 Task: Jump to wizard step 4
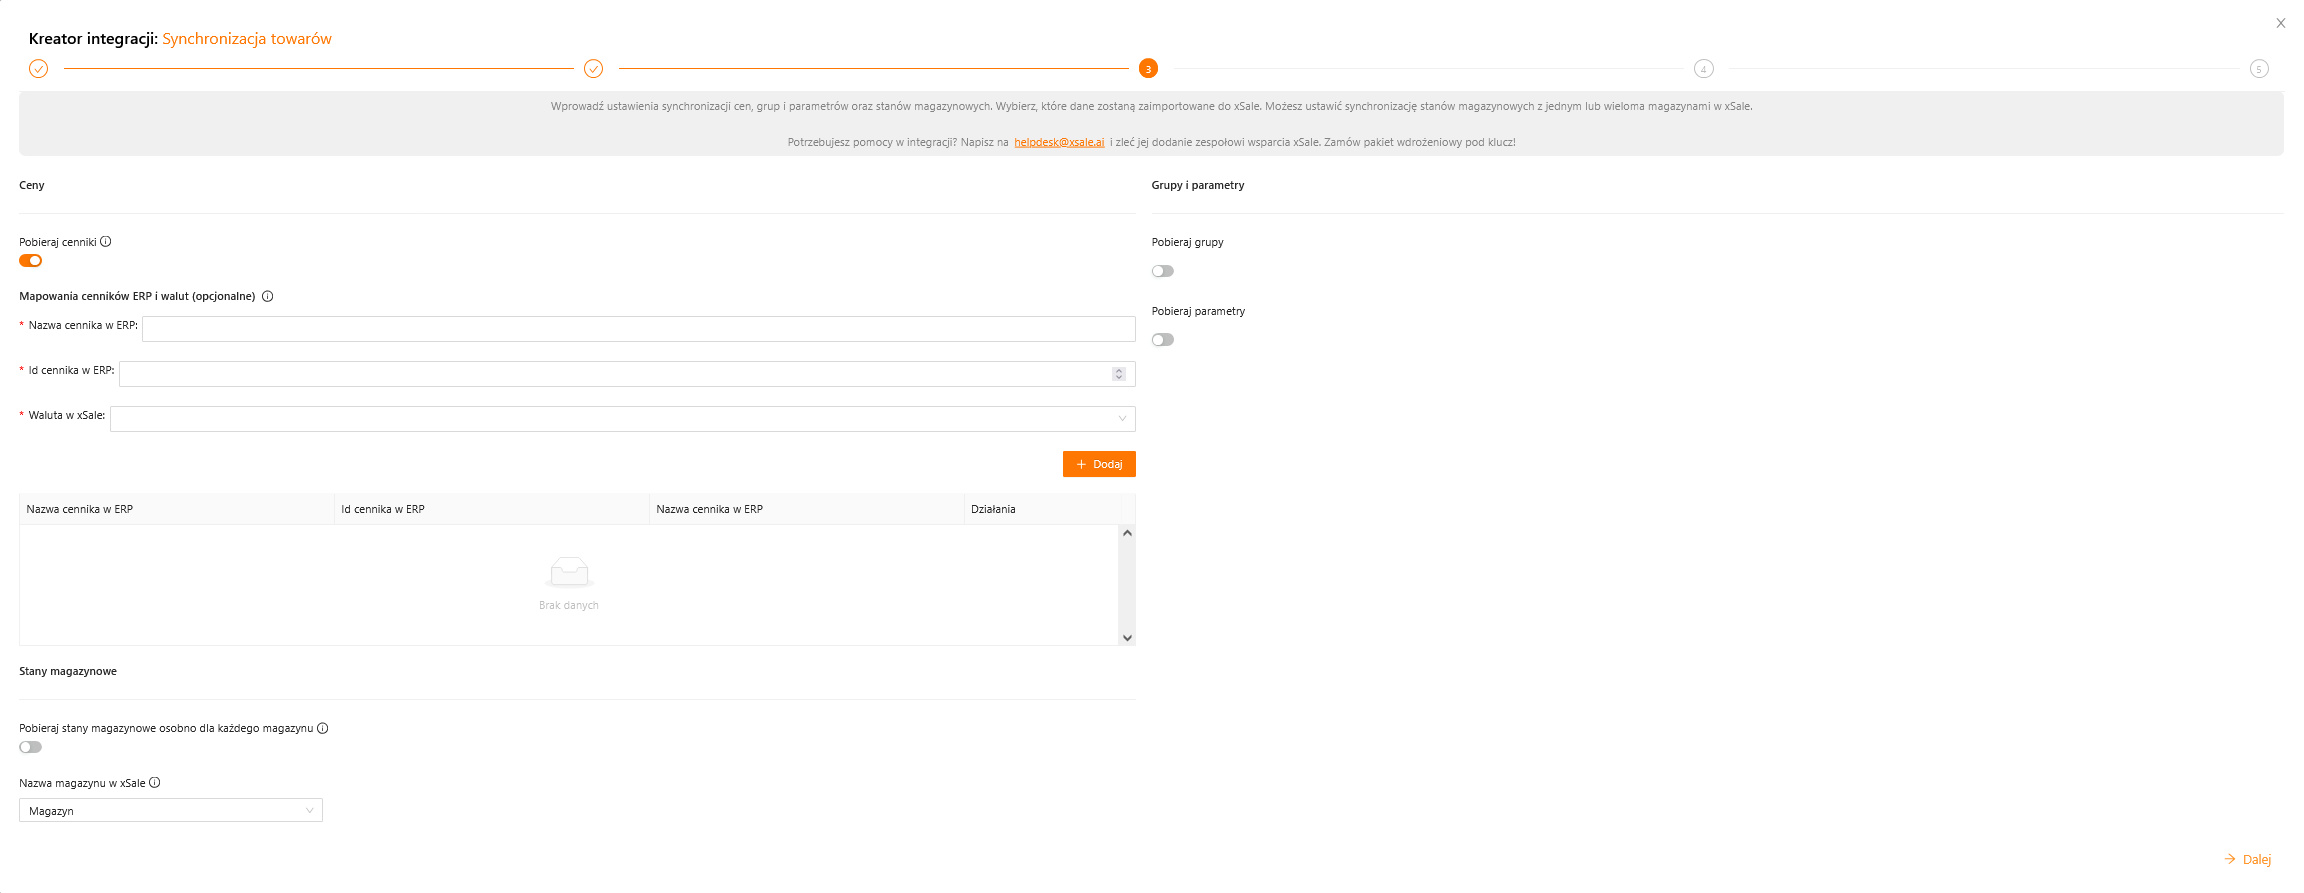1703,69
